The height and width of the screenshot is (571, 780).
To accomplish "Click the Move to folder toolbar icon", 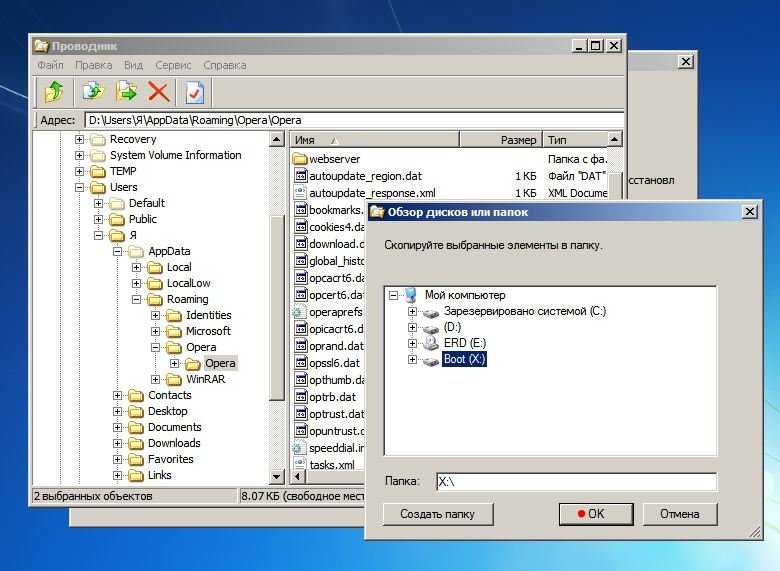I will tap(126, 92).
